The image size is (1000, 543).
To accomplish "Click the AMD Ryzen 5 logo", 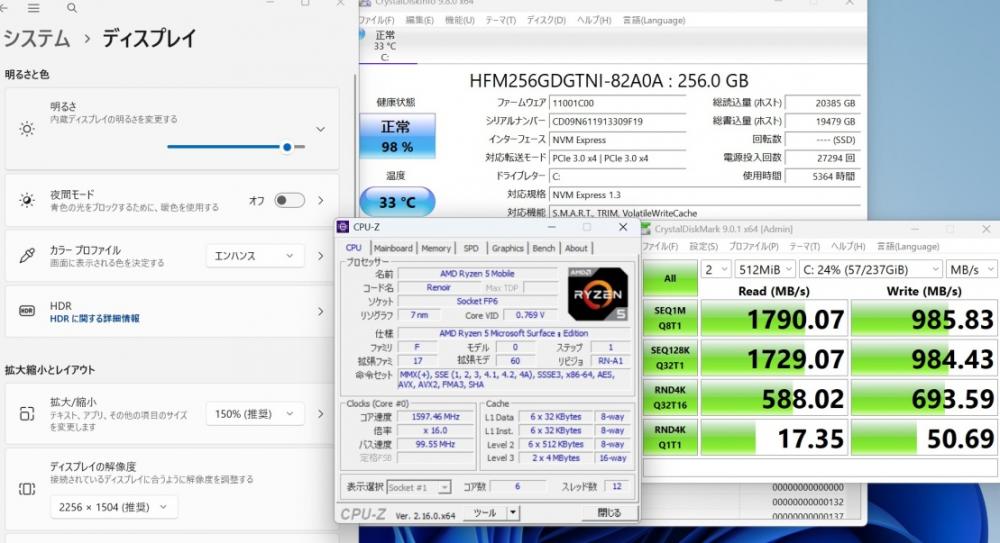I will coord(598,294).
